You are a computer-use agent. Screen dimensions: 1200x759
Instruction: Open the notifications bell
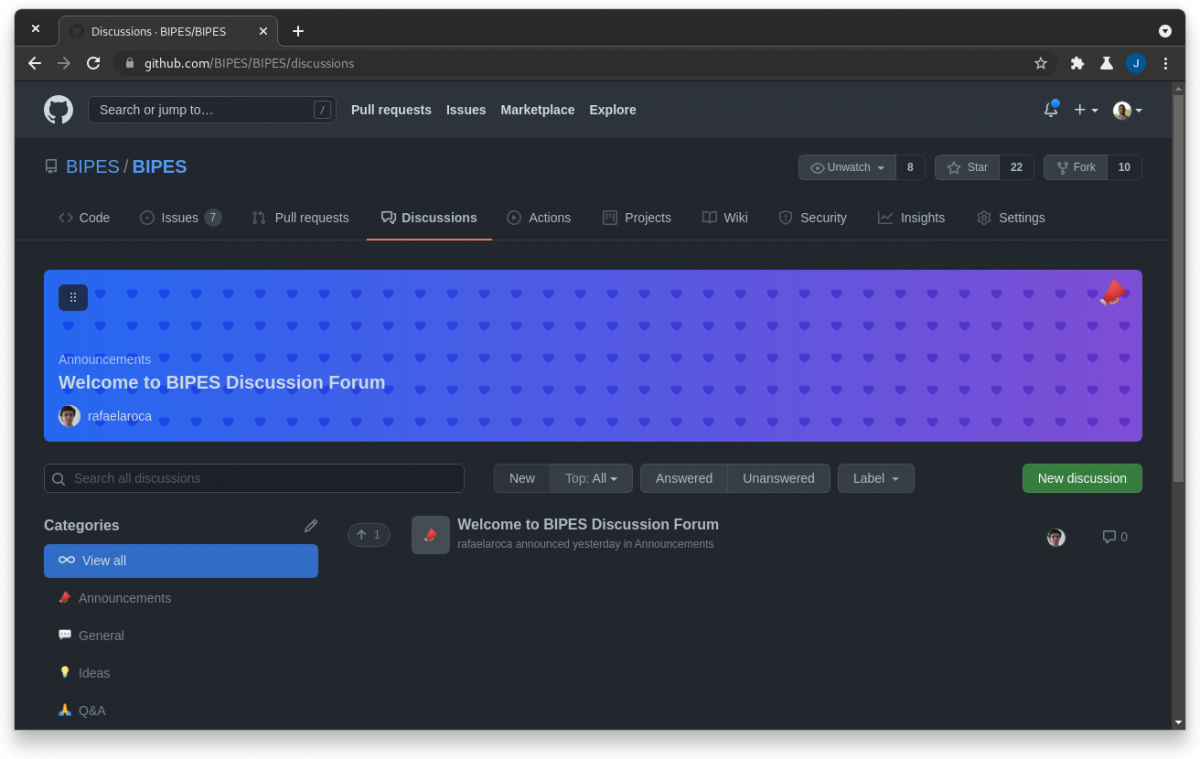1050,109
